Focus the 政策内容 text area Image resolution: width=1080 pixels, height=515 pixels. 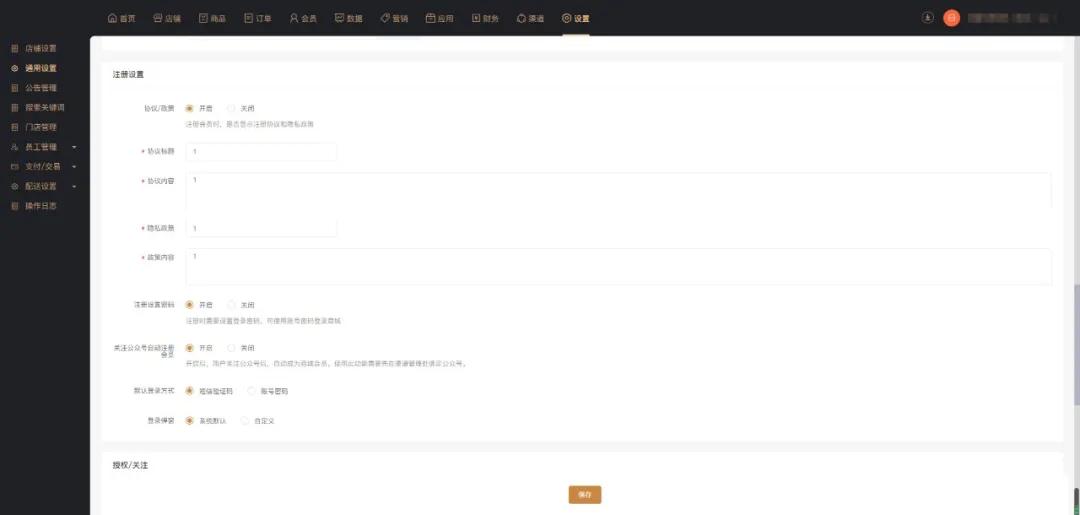619,266
